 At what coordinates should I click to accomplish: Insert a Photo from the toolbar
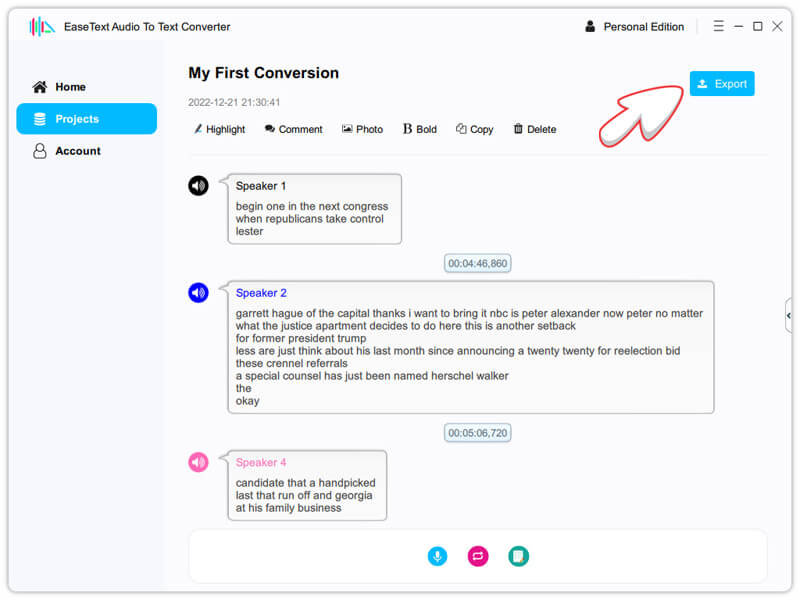point(362,129)
